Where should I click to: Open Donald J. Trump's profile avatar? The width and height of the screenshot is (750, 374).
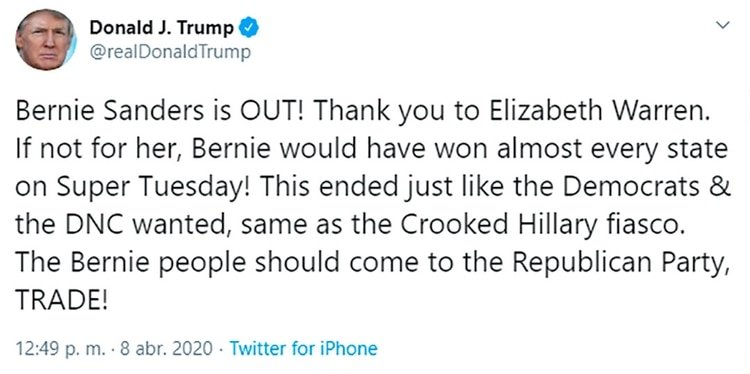[x=46, y=40]
